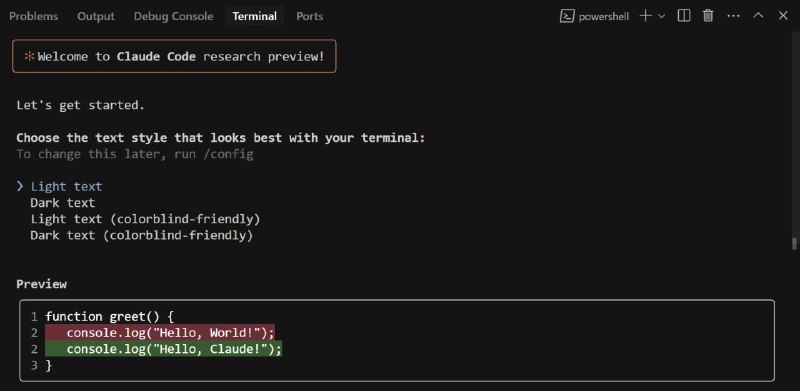
Task: Kill terminal with trash icon
Action: tap(708, 16)
